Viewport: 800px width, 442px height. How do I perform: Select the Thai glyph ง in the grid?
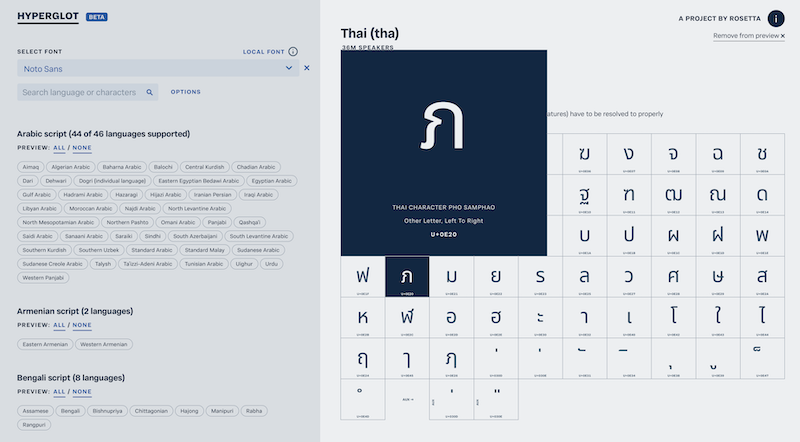click(629, 154)
